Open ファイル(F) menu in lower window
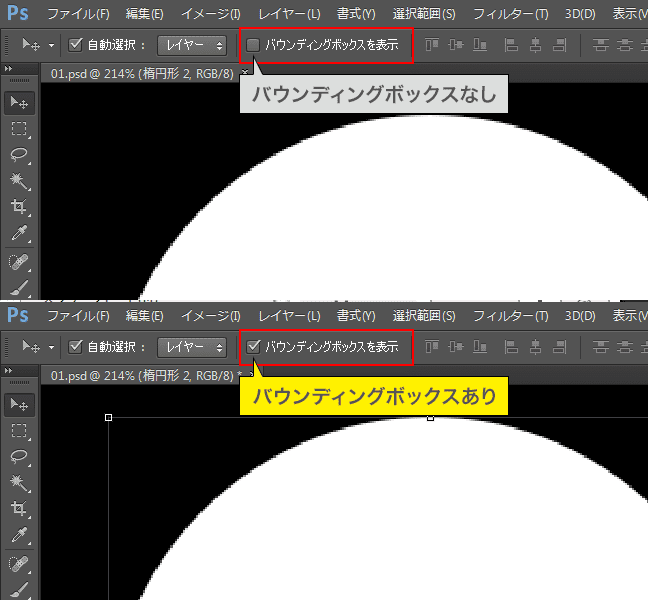 [79, 316]
